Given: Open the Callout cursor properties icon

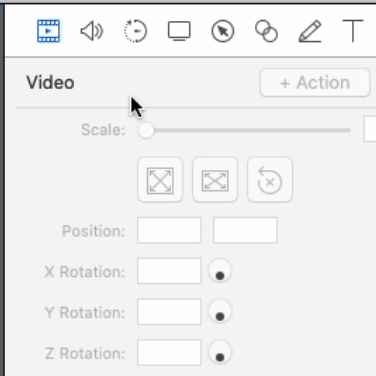Looking at the screenshot, I should point(223,31).
